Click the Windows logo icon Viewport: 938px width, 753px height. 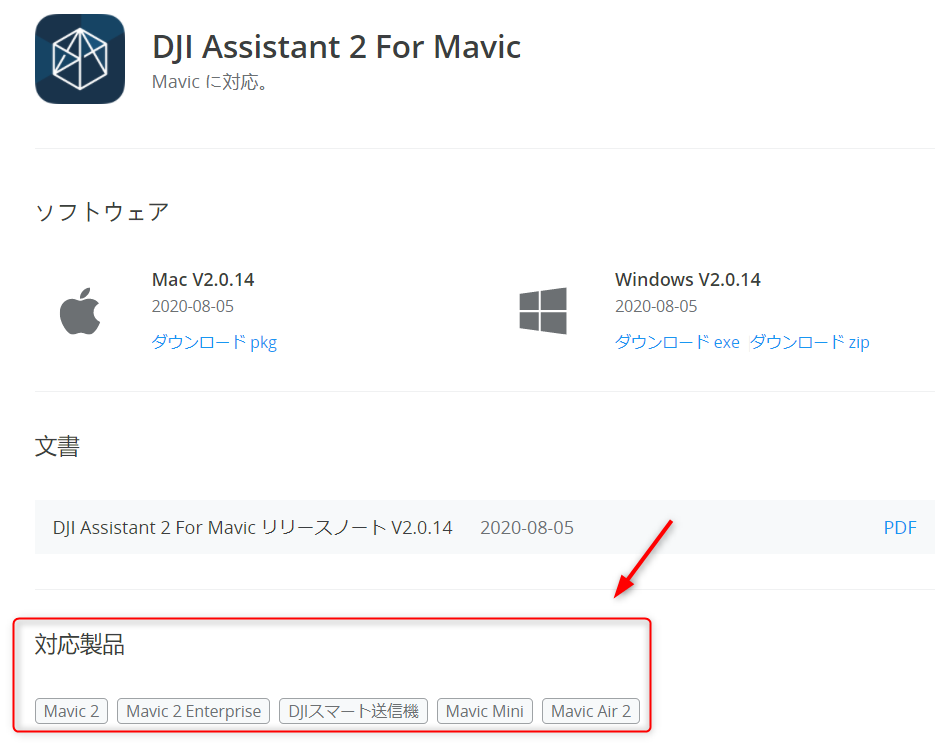(x=543, y=311)
